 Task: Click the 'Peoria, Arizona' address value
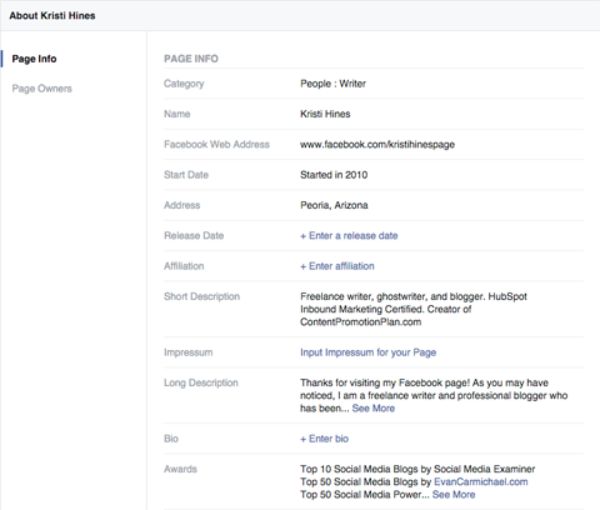pyautogui.click(x=334, y=206)
